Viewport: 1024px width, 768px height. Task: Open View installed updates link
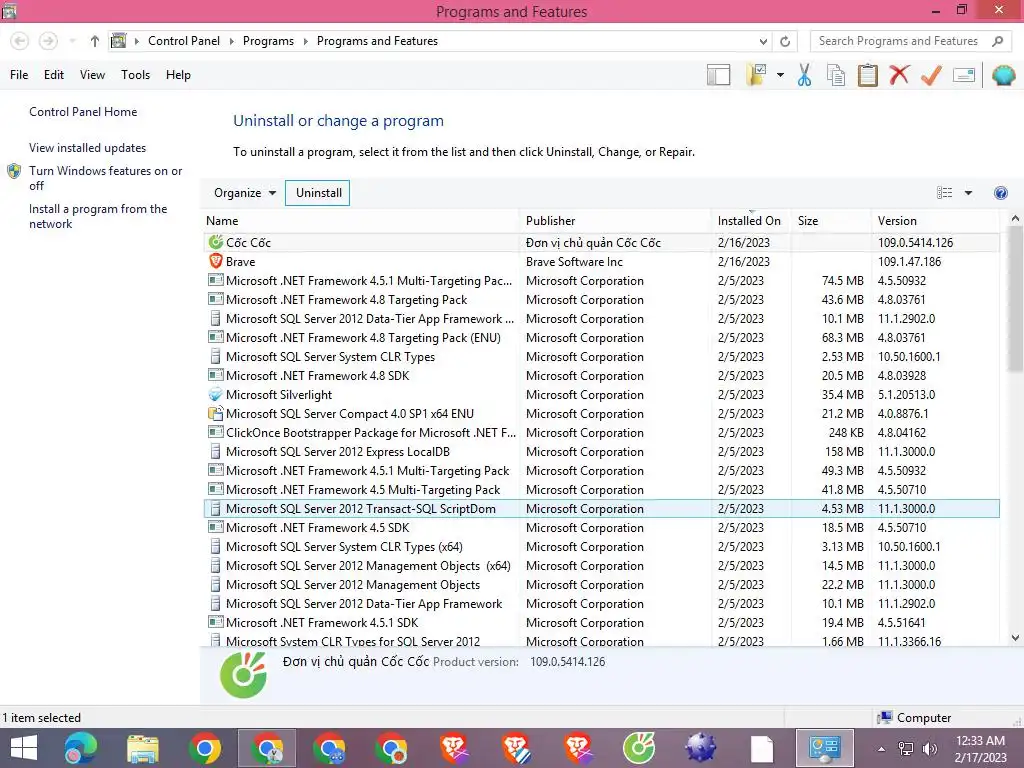88,148
